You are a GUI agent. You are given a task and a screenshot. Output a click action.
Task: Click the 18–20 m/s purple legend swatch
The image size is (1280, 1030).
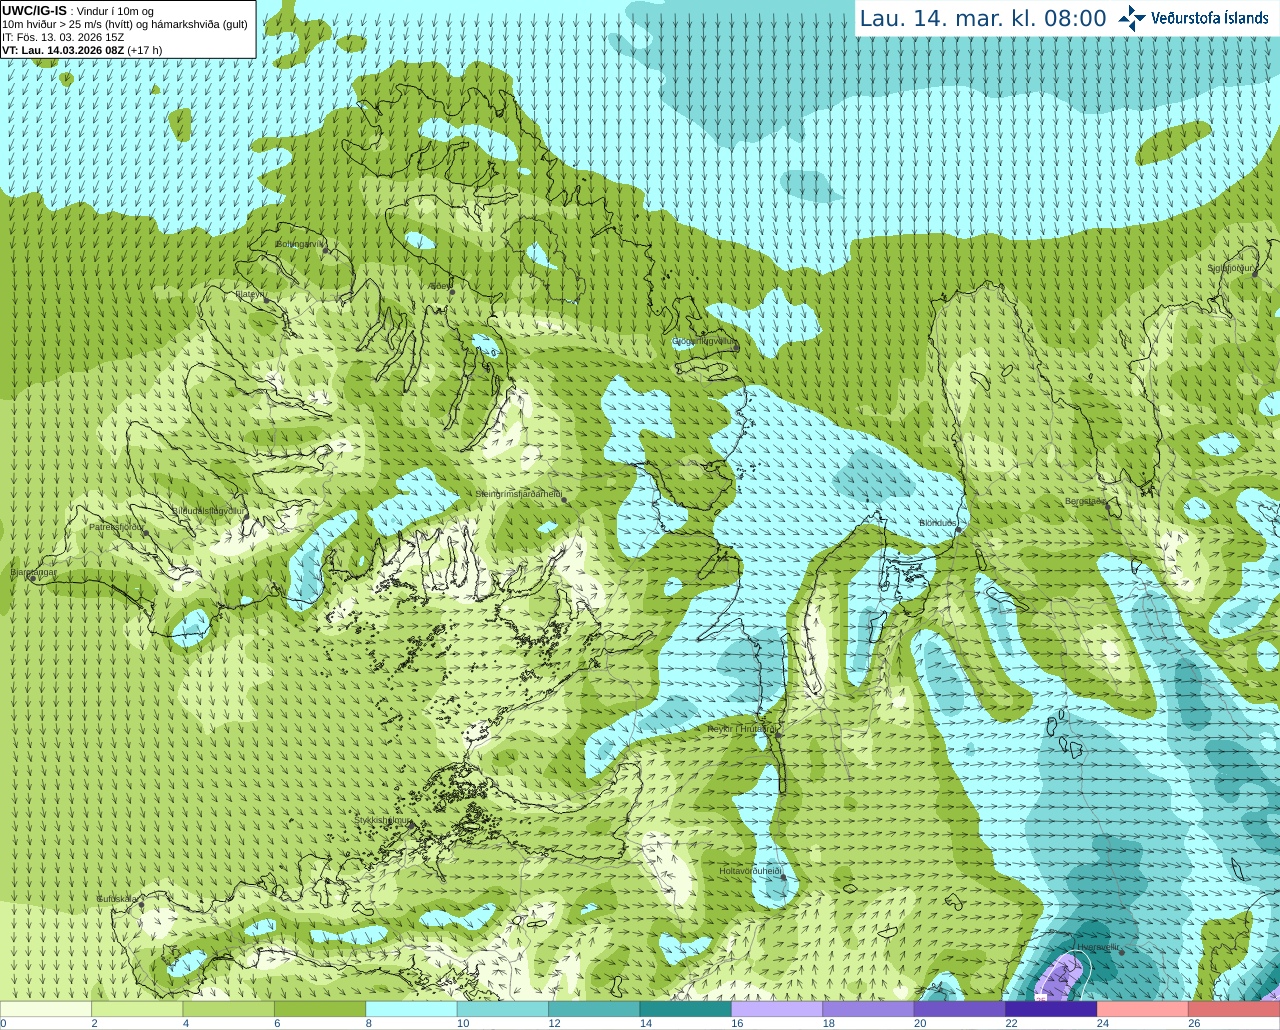point(869,1009)
